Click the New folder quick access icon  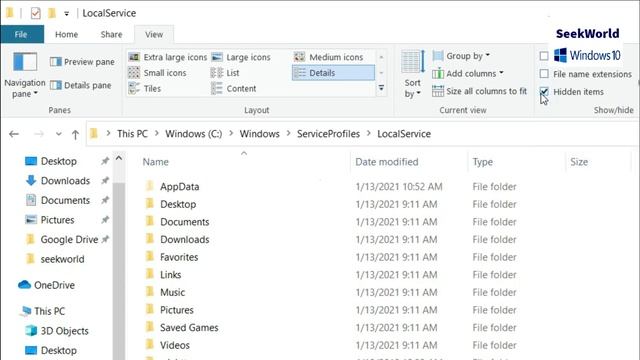(51, 13)
